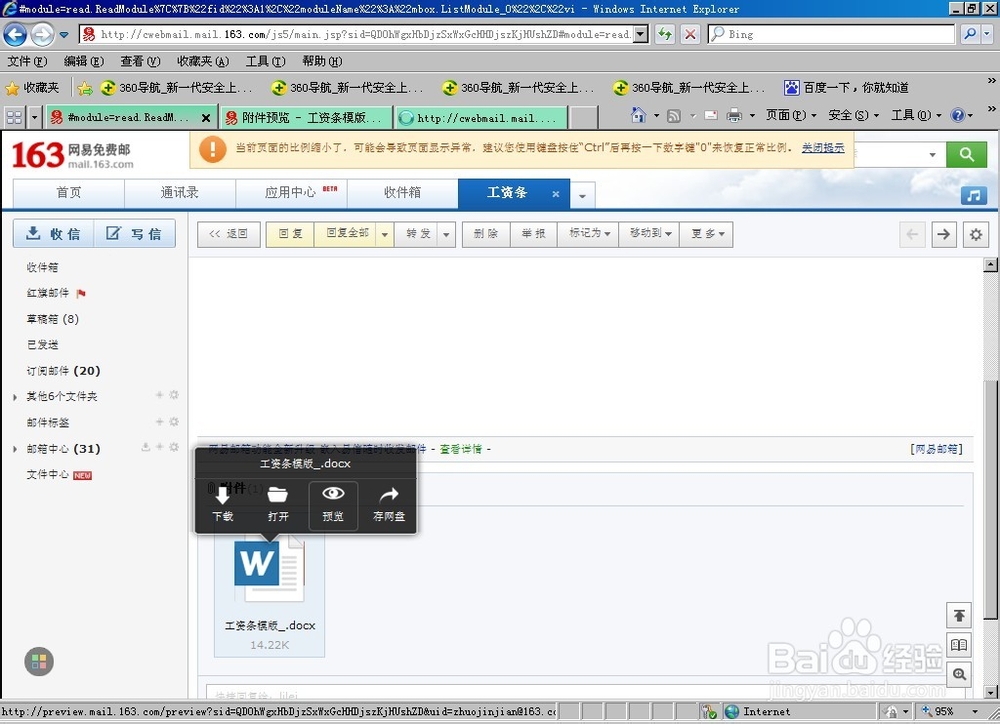Click the IE forward navigation arrow
The width and height of the screenshot is (1000, 724).
pos(42,34)
